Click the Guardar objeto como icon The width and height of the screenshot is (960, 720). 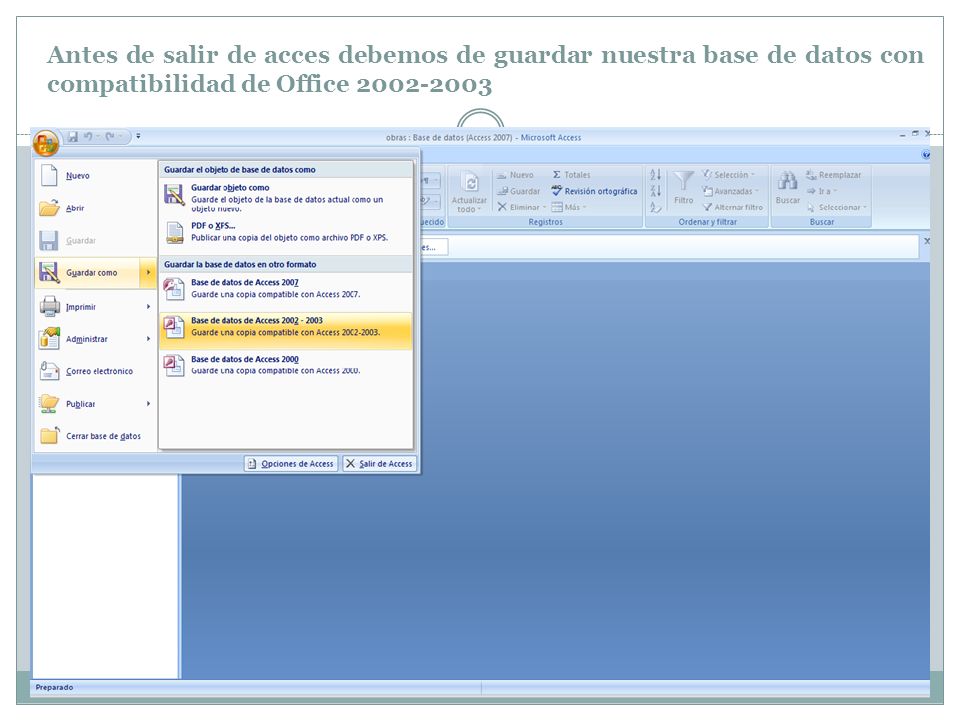174,195
